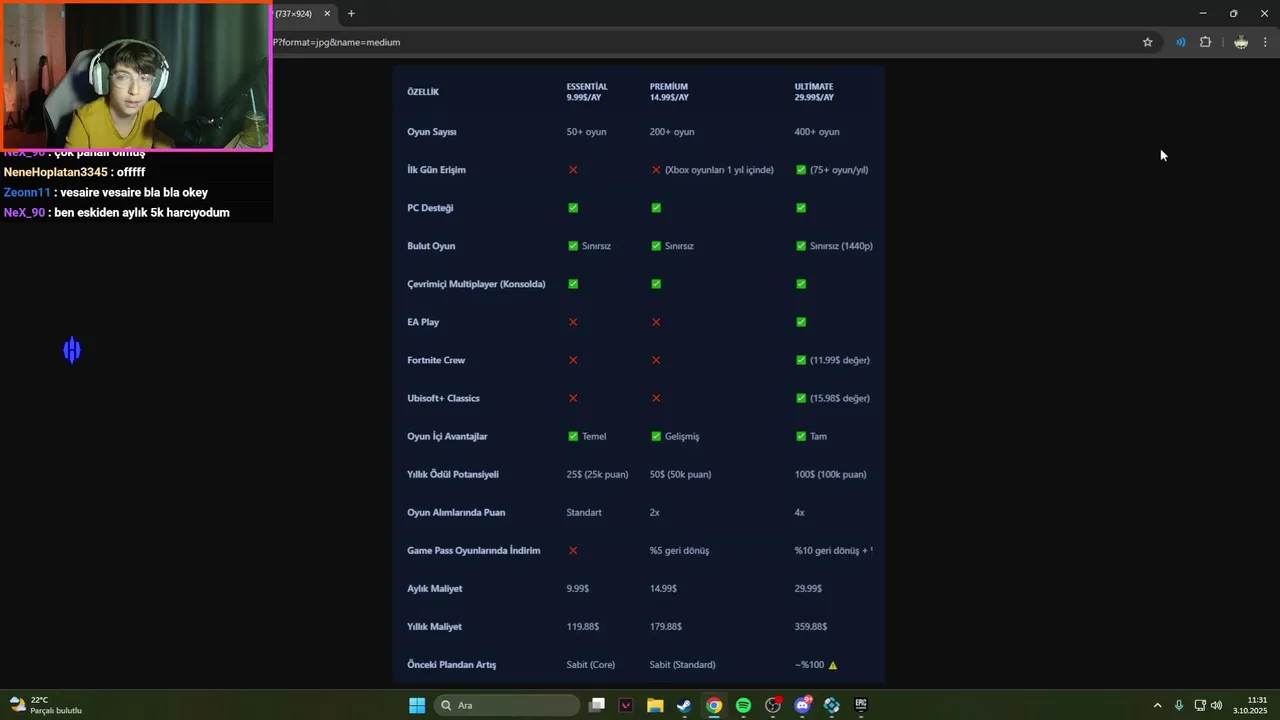This screenshot has height=720, width=1280.
Task: Click the microphone tray icon
Action: (1179, 705)
